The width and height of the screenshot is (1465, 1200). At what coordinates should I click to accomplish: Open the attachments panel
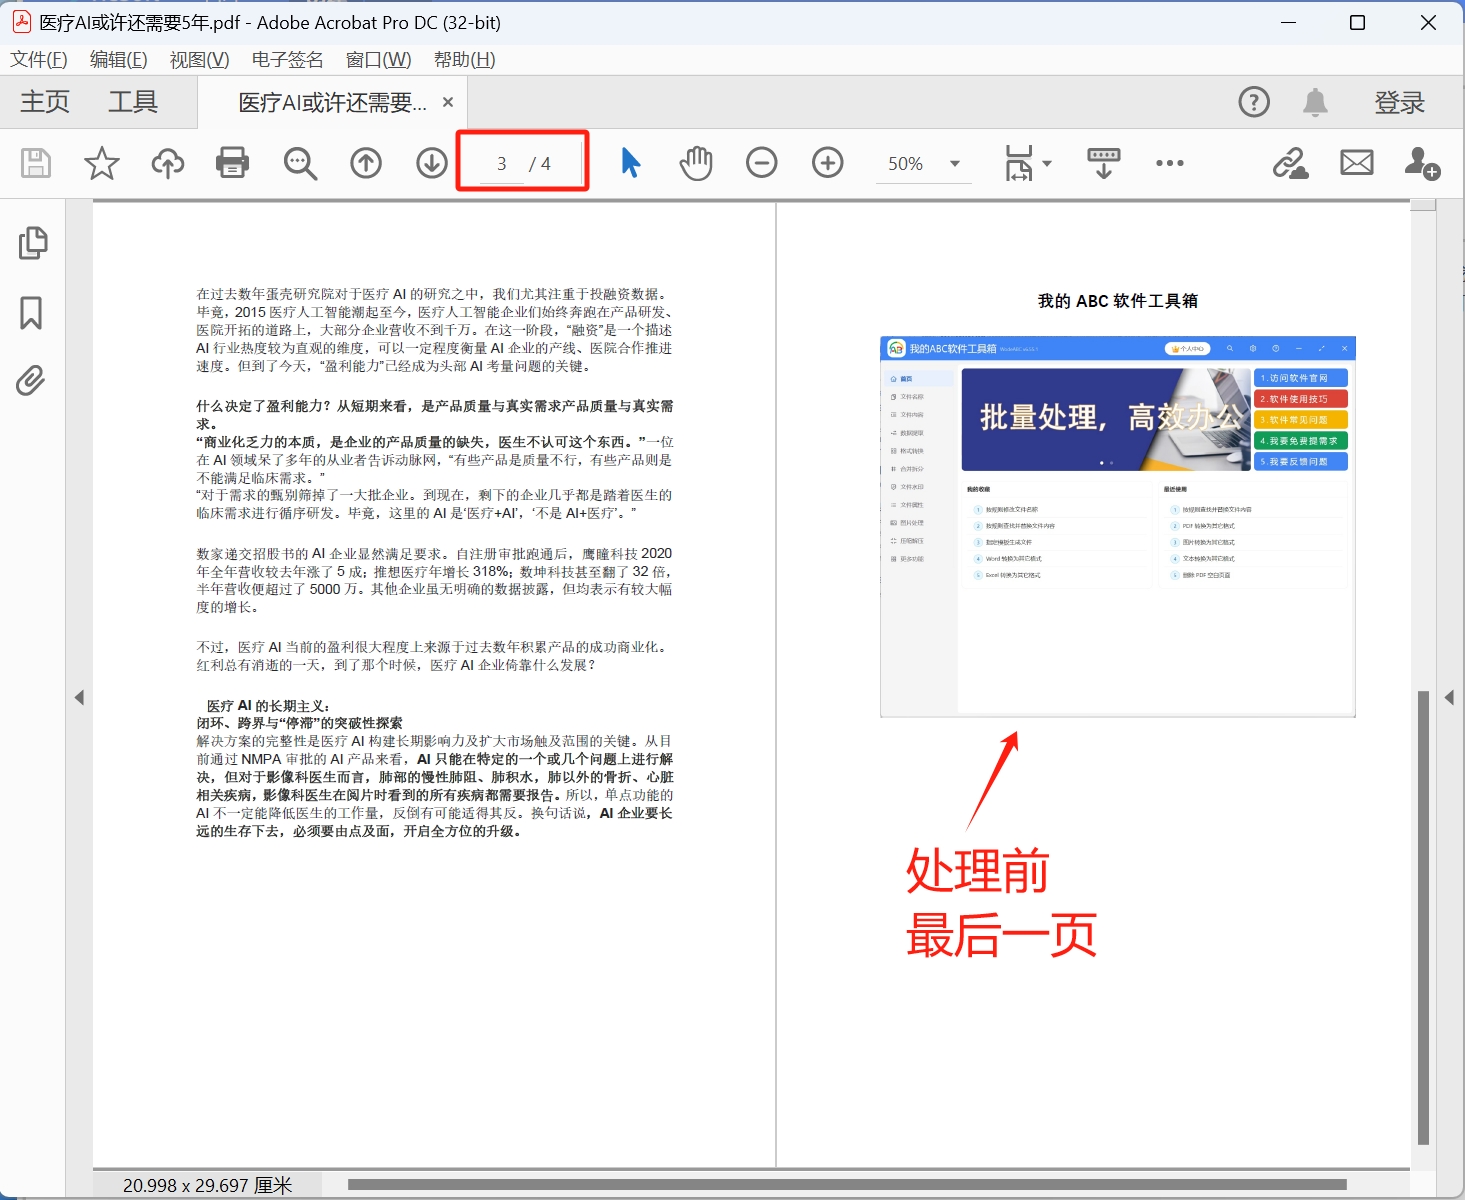click(31, 380)
